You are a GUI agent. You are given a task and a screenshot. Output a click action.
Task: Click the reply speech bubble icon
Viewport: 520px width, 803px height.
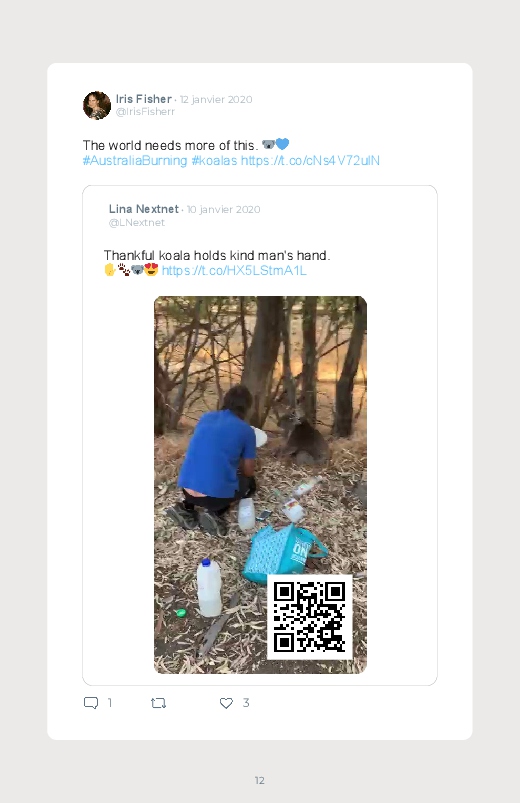91,703
